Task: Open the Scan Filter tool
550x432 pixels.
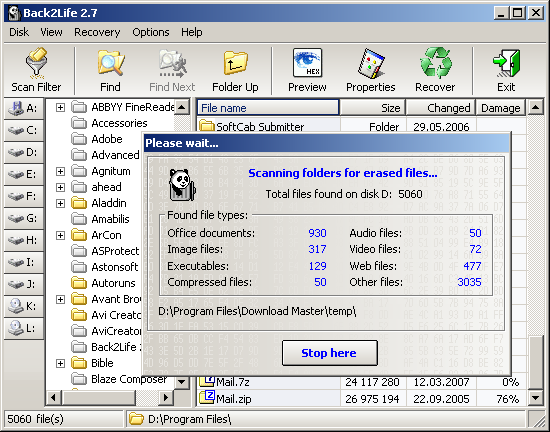Action: point(36,70)
